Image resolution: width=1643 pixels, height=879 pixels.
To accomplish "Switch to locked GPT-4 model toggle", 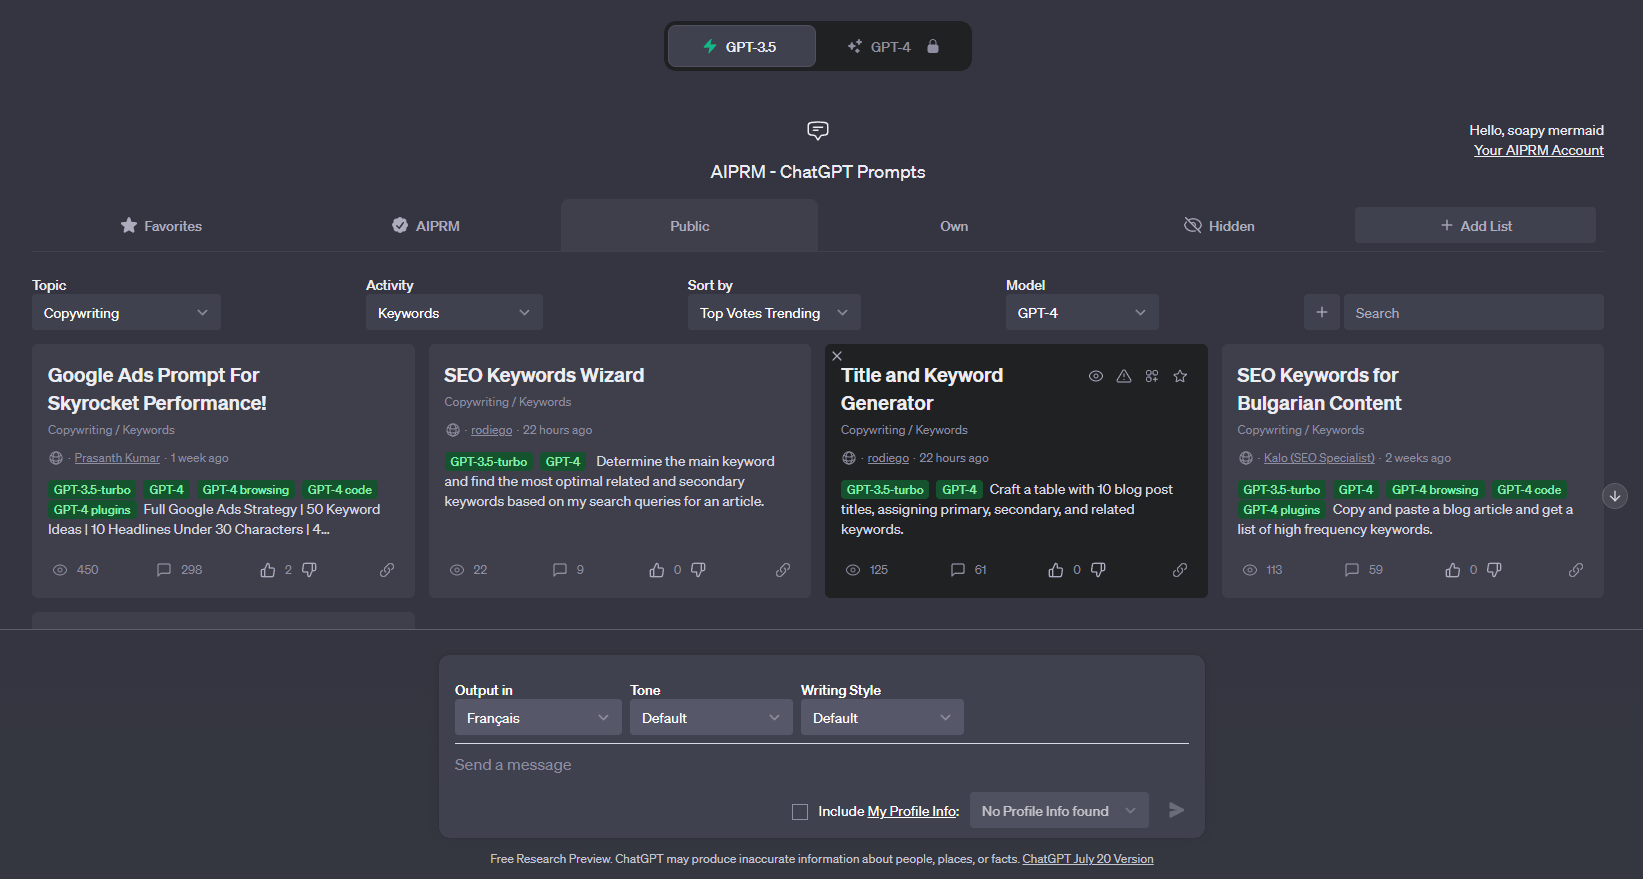I will 892,46.
